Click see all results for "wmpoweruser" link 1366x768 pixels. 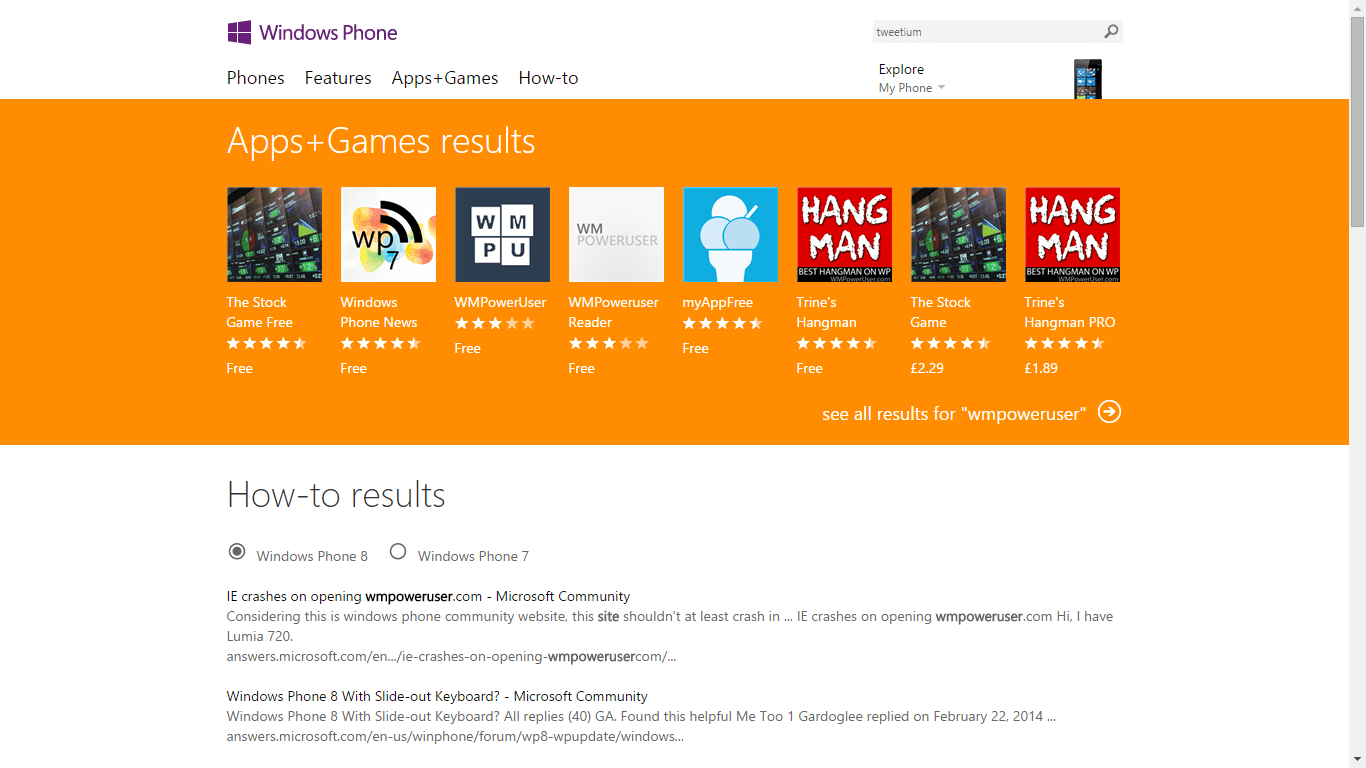pyautogui.click(x=954, y=414)
